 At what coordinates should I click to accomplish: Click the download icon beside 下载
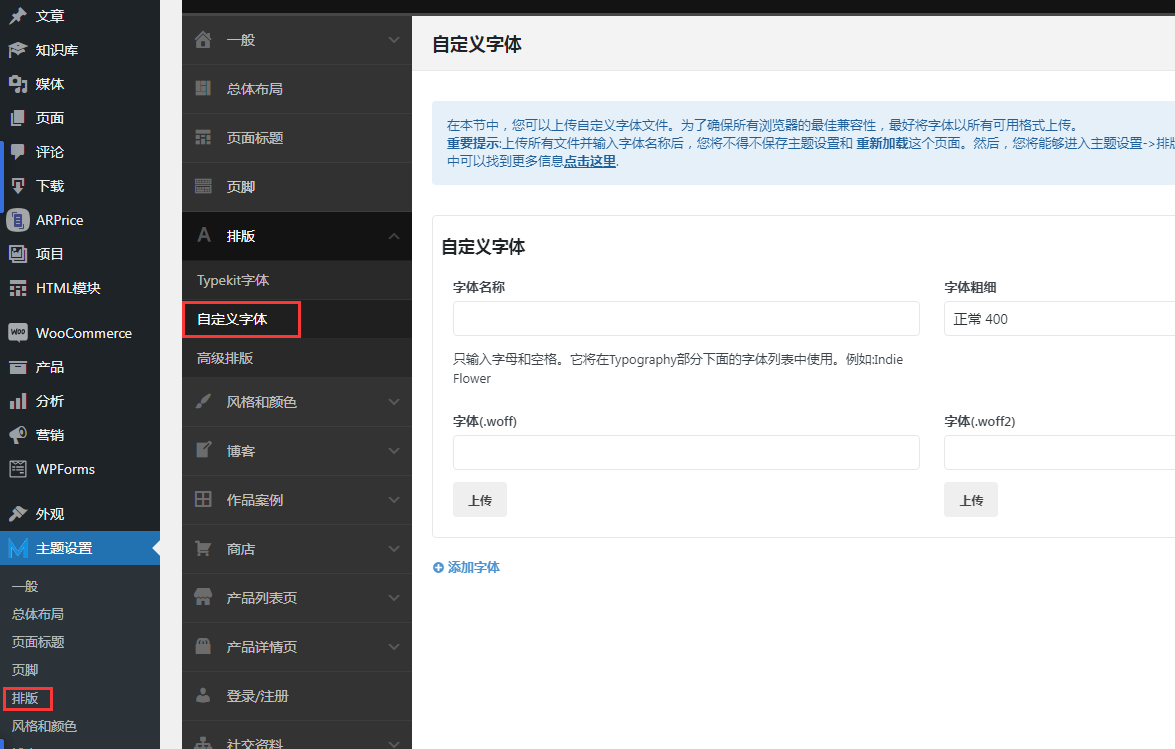coord(18,186)
